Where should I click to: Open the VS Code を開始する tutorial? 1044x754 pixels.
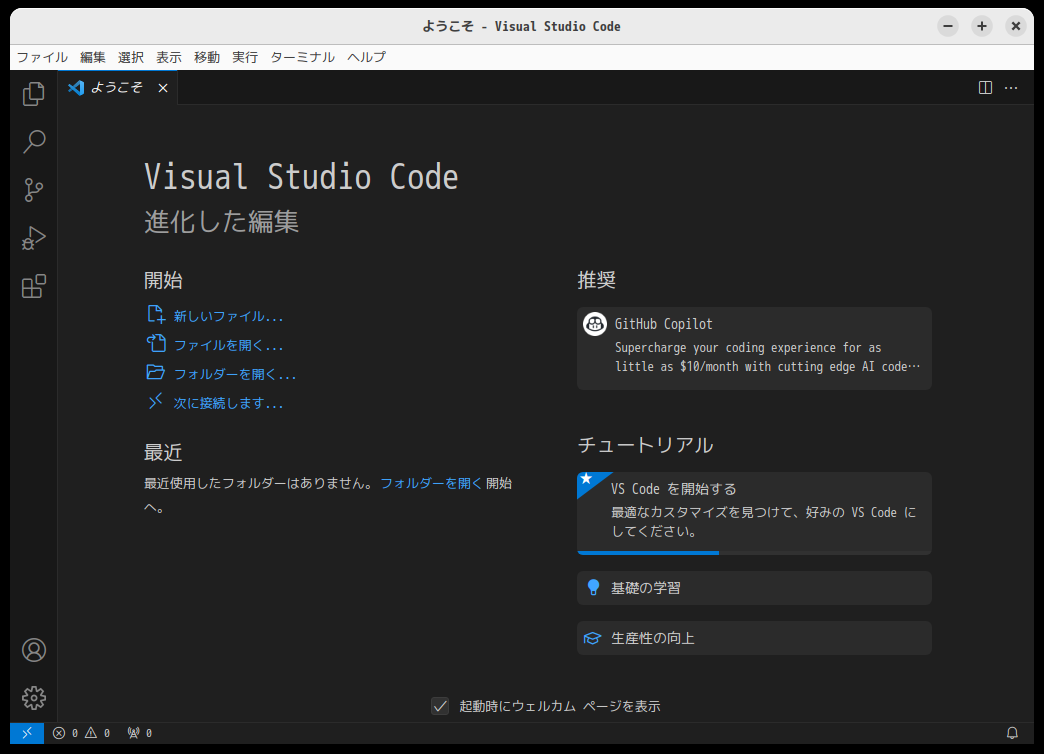[754, 513]
